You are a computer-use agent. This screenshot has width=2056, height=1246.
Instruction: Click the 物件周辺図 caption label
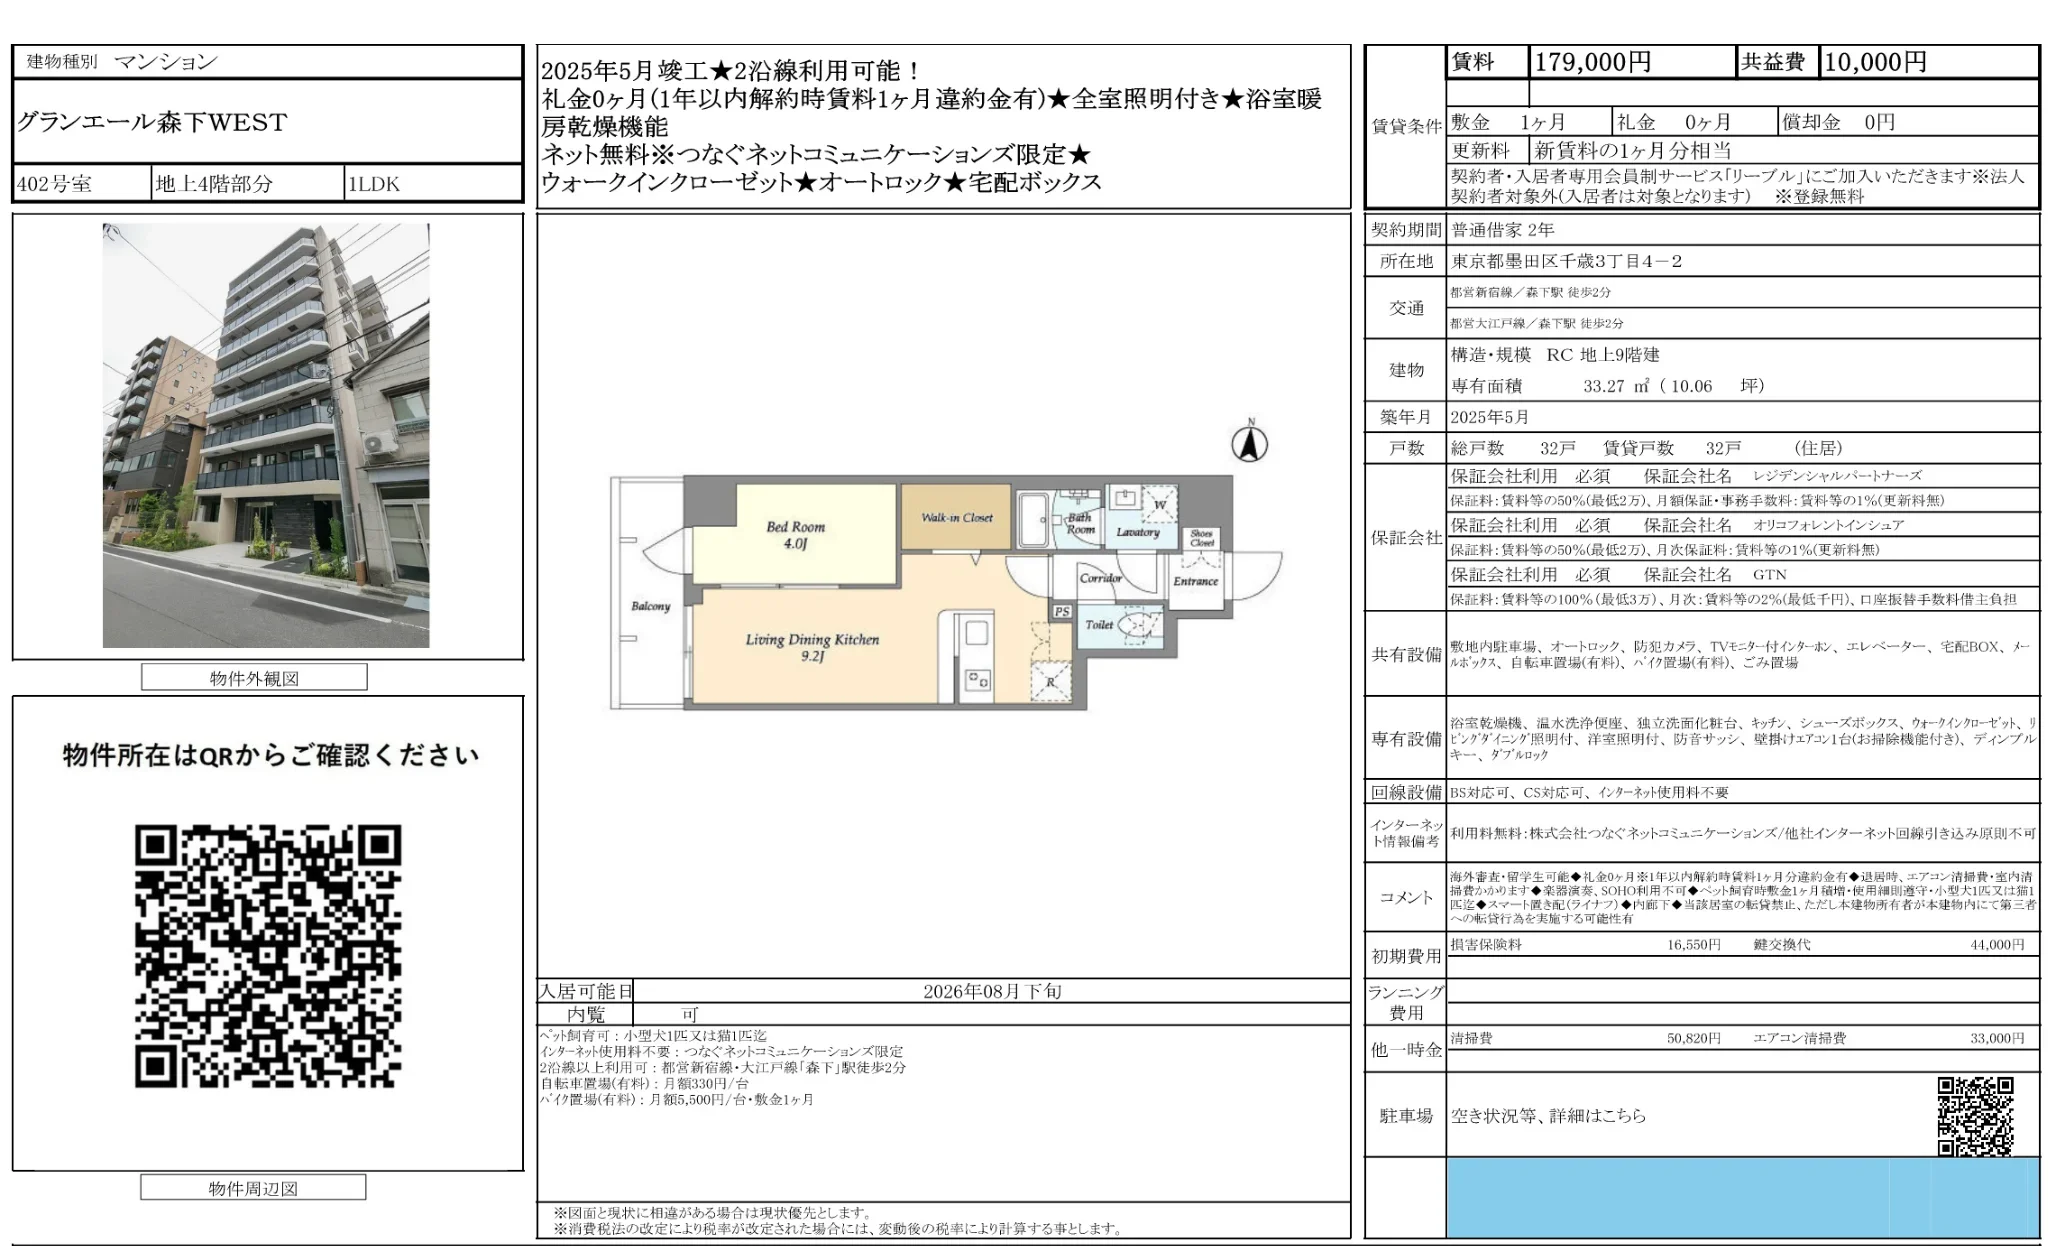253,1188
